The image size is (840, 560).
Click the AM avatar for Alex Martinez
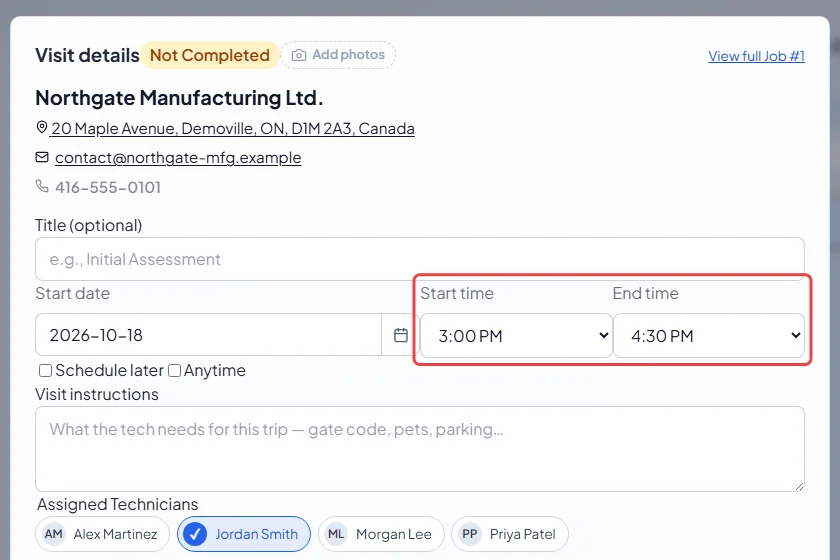[54, 534]
